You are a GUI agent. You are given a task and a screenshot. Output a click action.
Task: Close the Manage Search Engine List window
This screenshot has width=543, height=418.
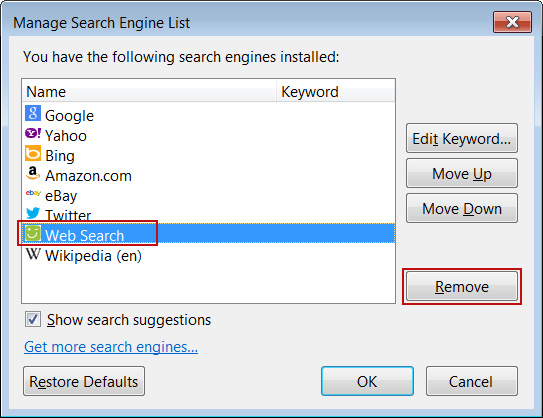tap(512, 22)
